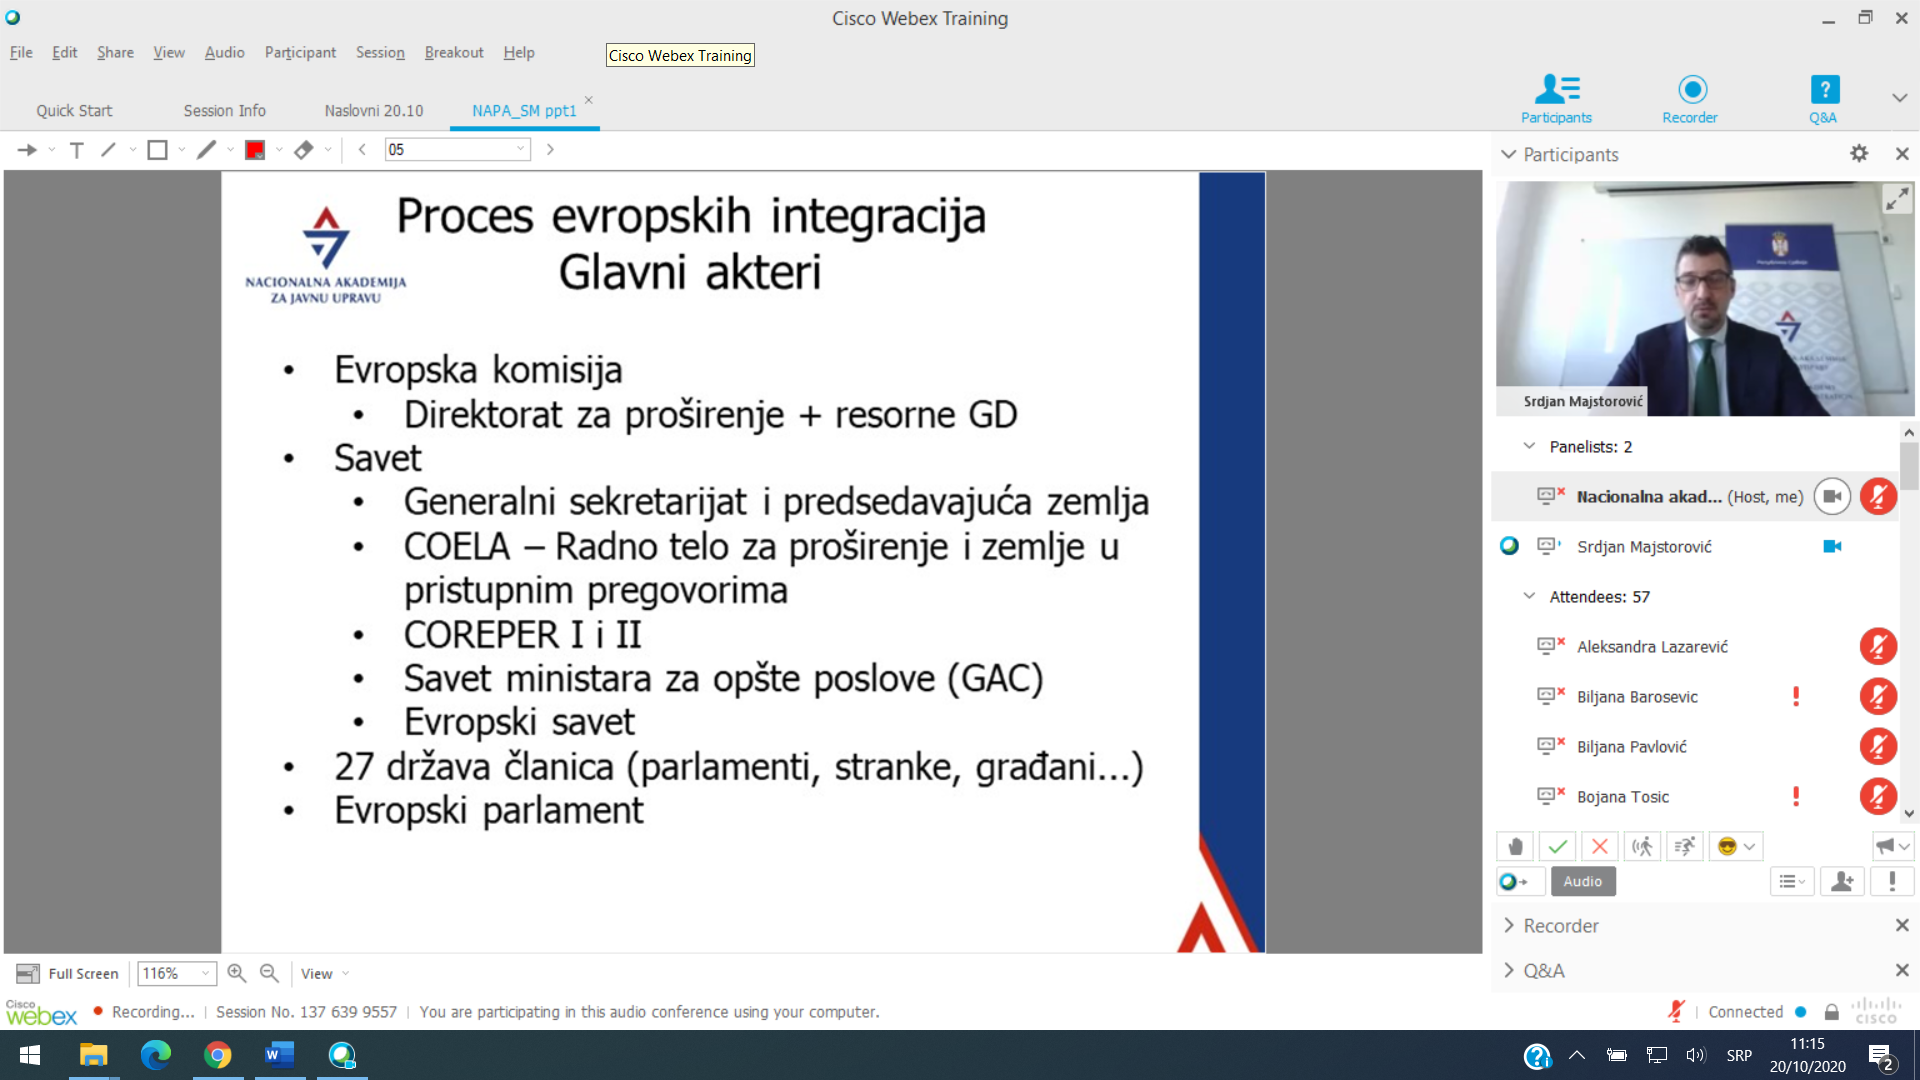Screen dimensions: 1920x1080
Task: Expand the Recorder panel
Action: [x=1509, y=926]
